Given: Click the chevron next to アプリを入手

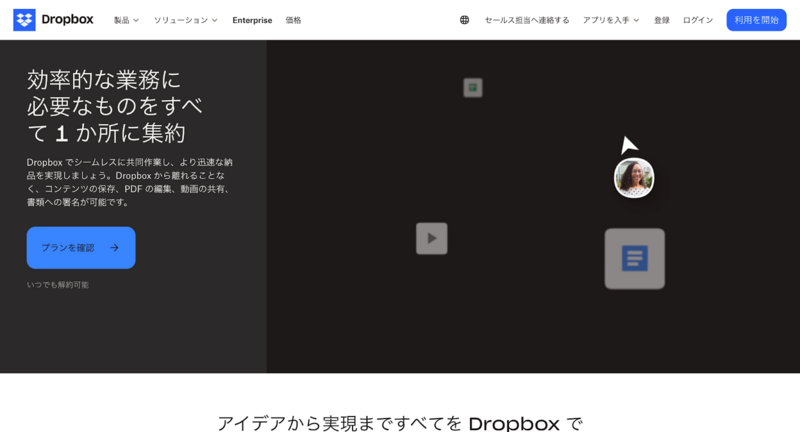Looking at the screenshot, I should 636,20.
